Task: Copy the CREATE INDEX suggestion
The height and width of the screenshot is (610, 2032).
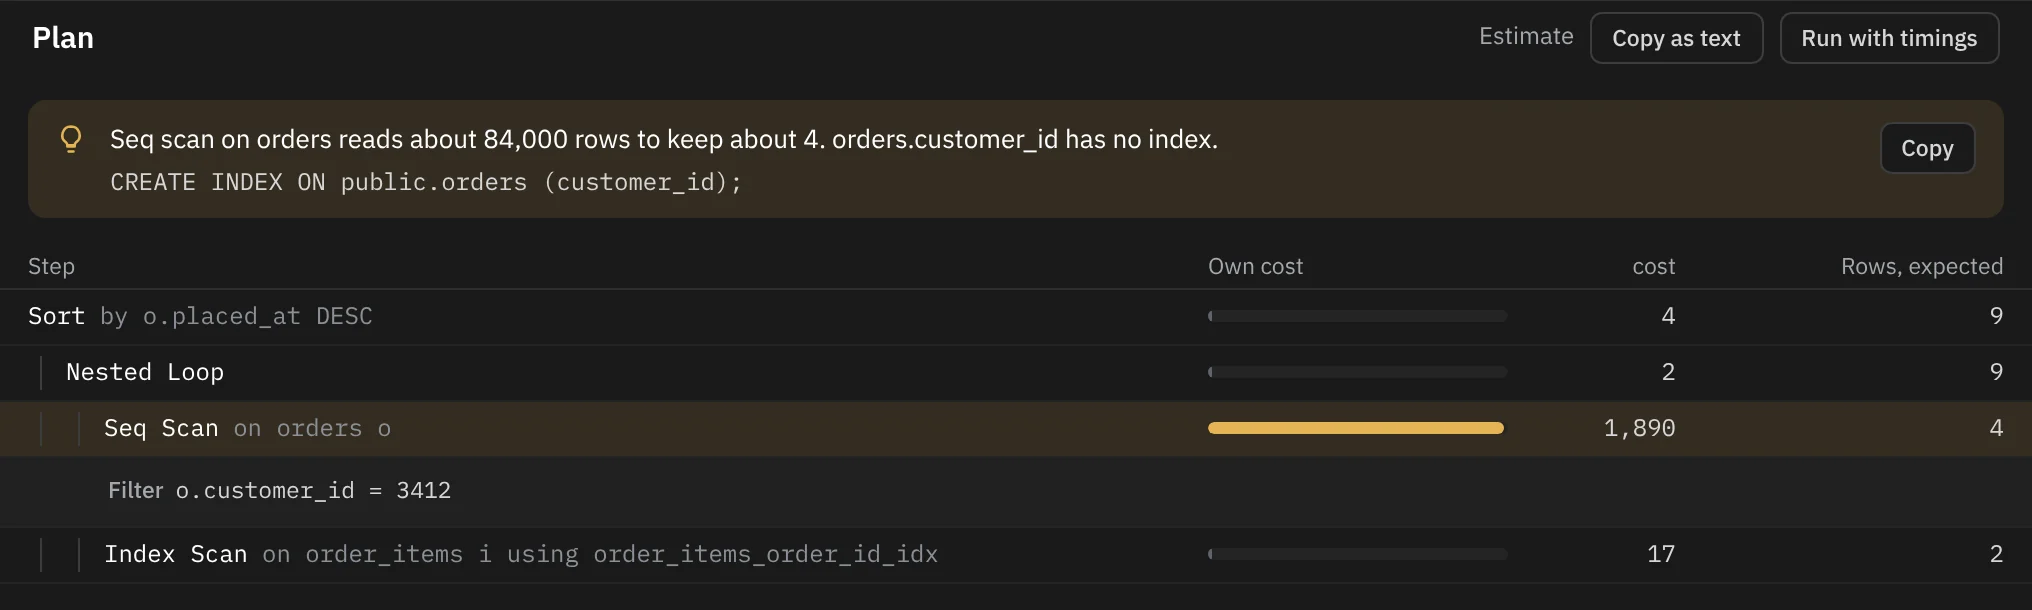Action: (1927, 148)
